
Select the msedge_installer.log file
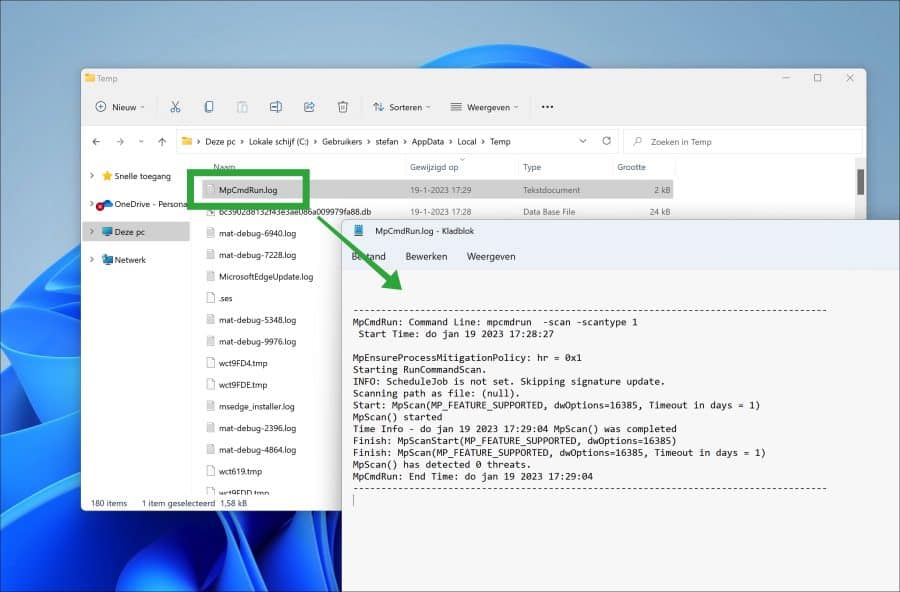click(257, 407)
